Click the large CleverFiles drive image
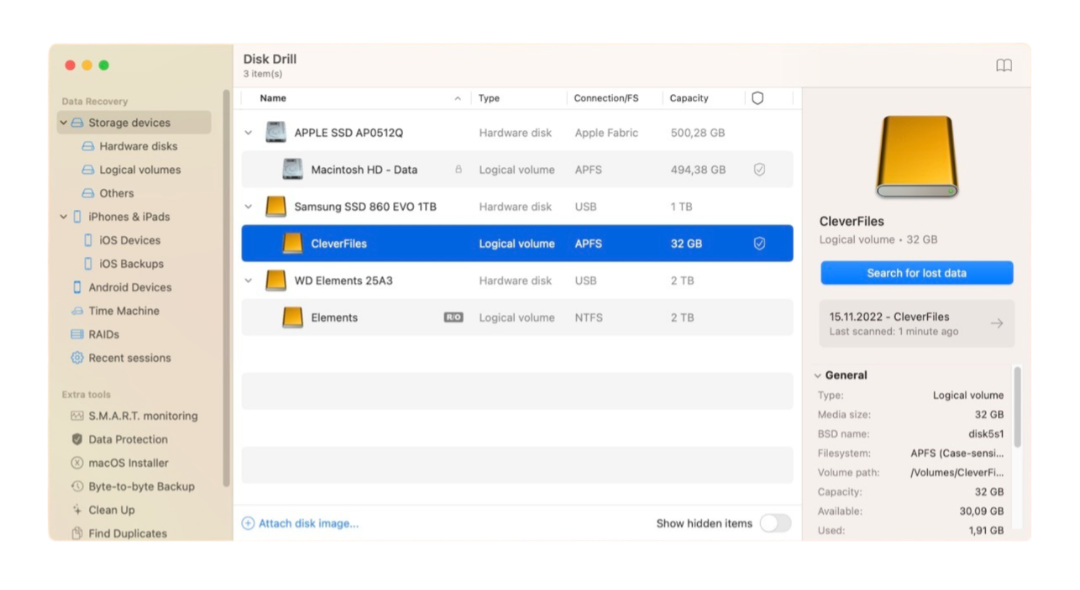This screenshot has height=590, width=1080. click(x=917, y=157)
